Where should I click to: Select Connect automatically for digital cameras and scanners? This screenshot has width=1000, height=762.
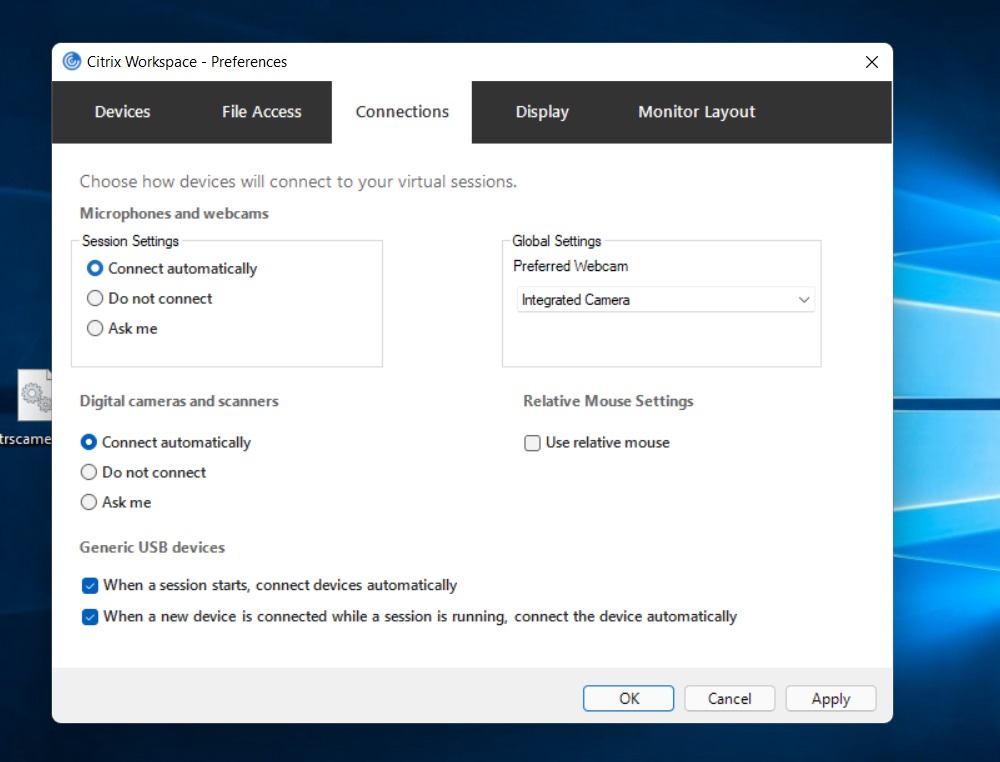tap(89, 442)
